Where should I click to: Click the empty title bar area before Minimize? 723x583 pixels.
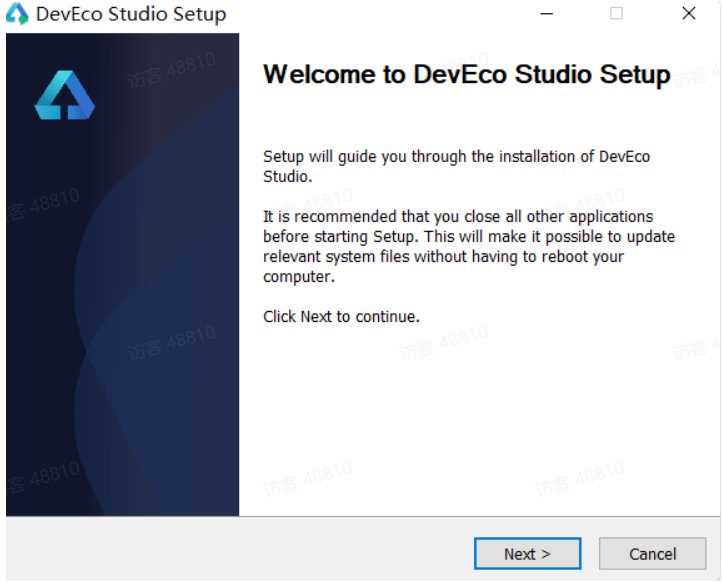380,14
